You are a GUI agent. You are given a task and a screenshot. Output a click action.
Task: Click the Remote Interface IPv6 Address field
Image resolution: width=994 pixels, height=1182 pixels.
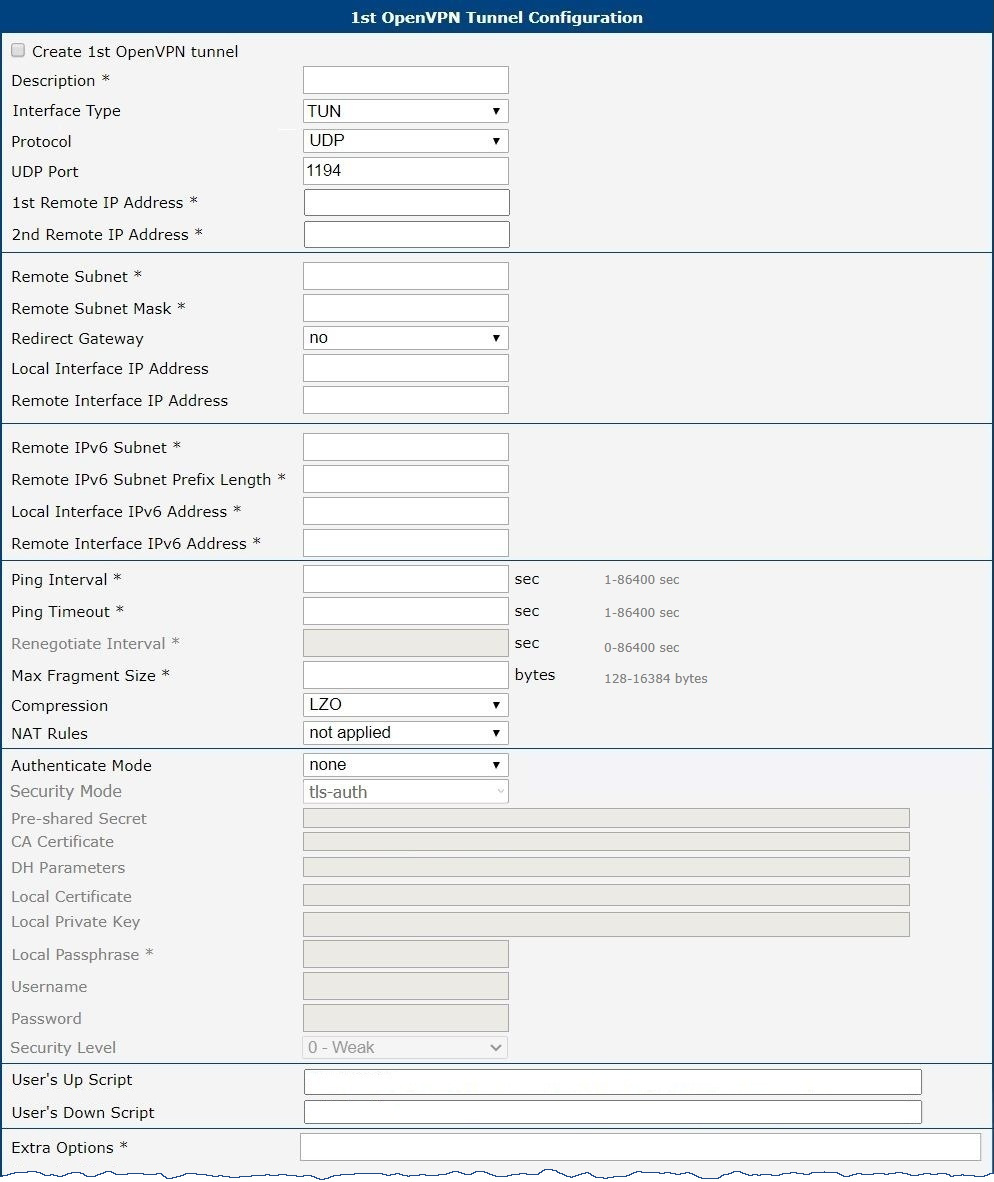pyautogui.click(x=405, y=543)
